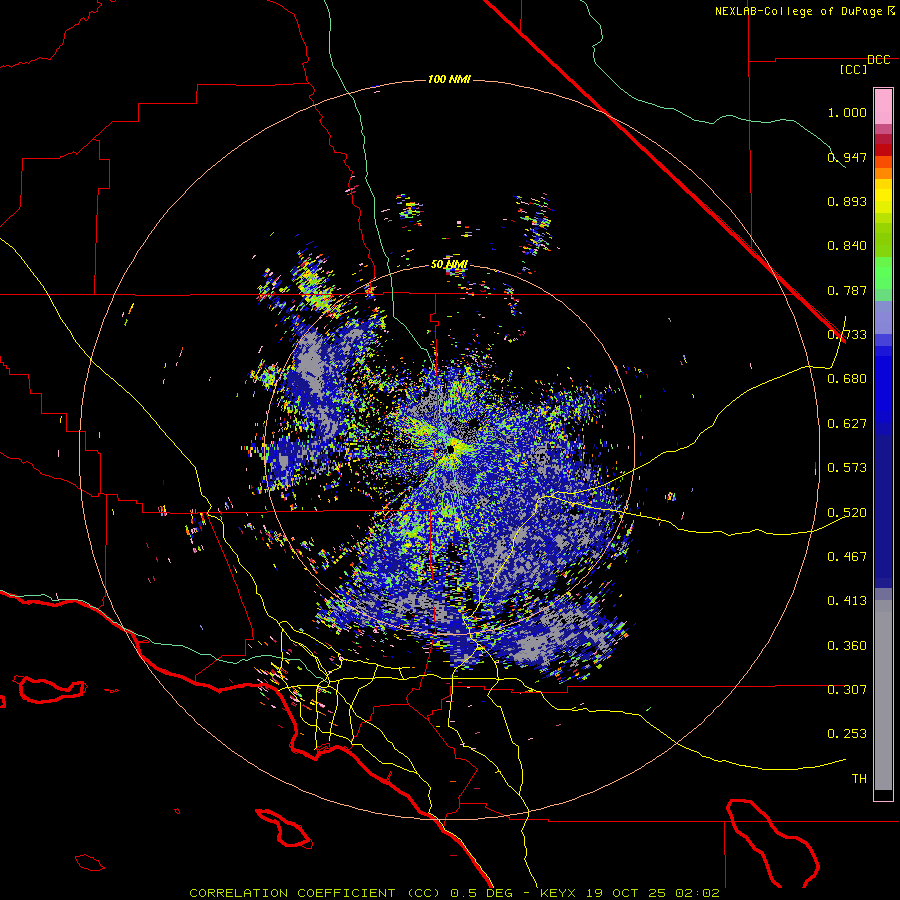Pick the light periwinkle swatch near 0.733

[883, 317]
